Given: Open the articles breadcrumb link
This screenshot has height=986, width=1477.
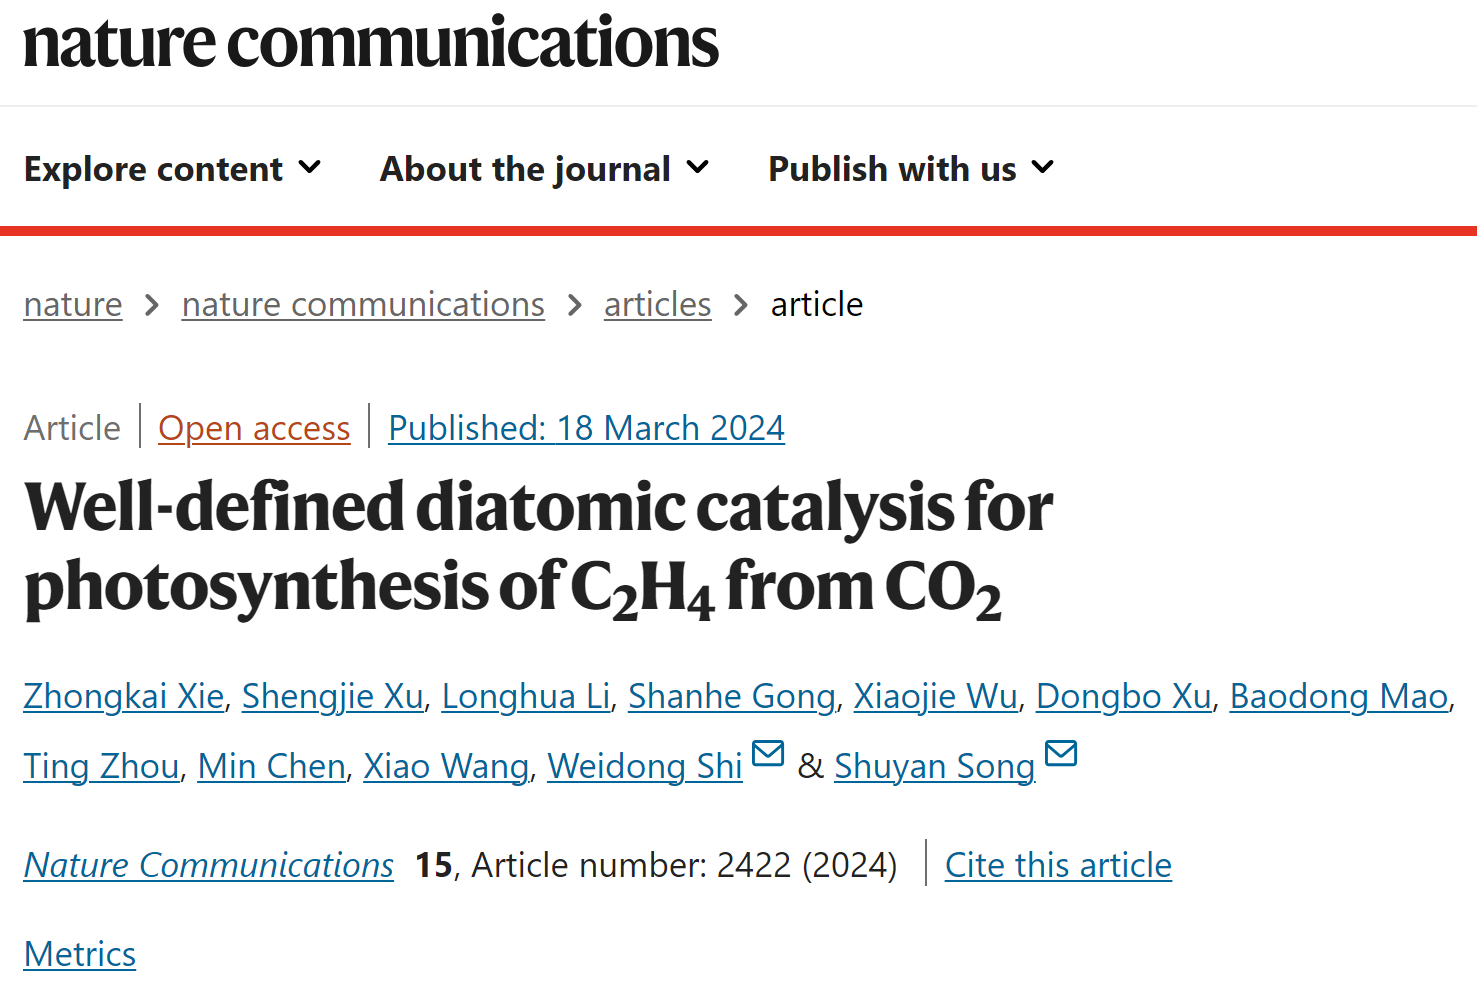Looking at the screenshot, I should (x=657, y=304).
